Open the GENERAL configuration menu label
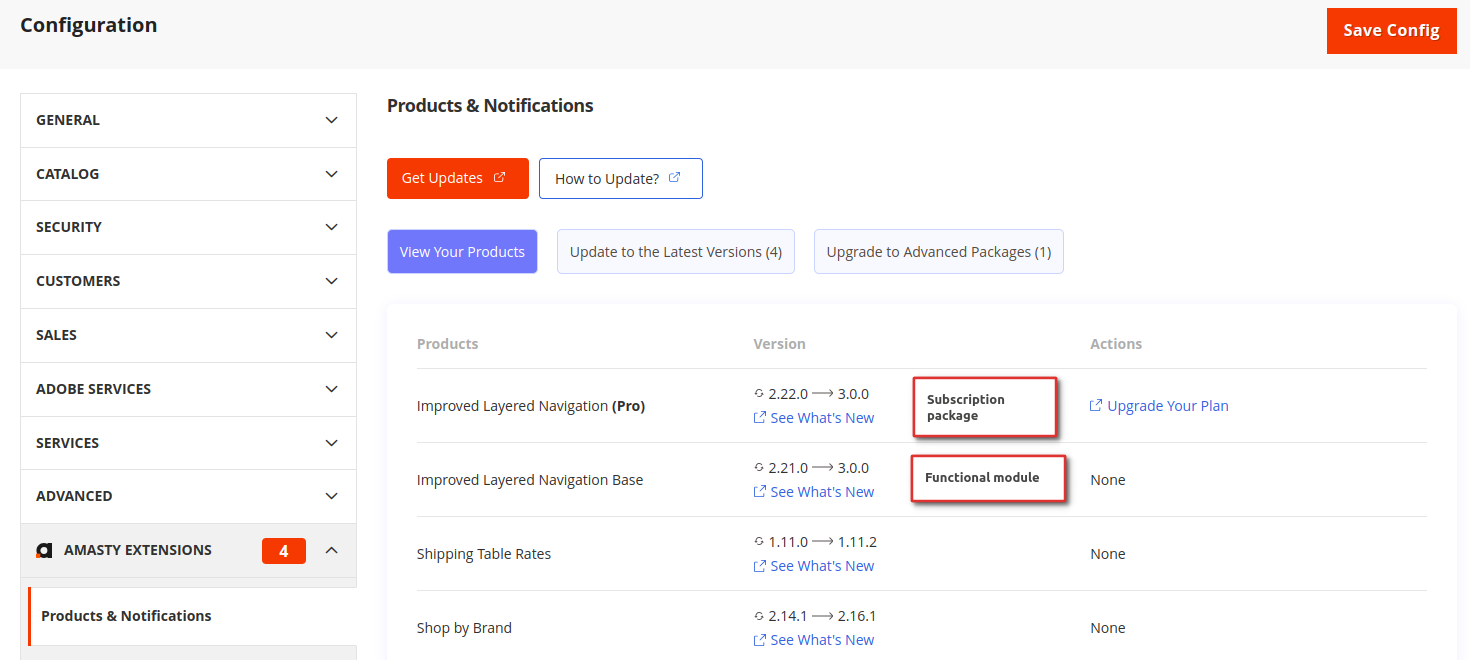 point(68,120)
